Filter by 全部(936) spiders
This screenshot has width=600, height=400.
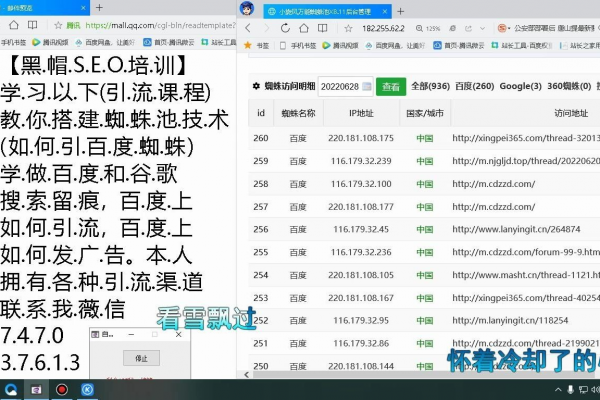(x=430, y=86)
